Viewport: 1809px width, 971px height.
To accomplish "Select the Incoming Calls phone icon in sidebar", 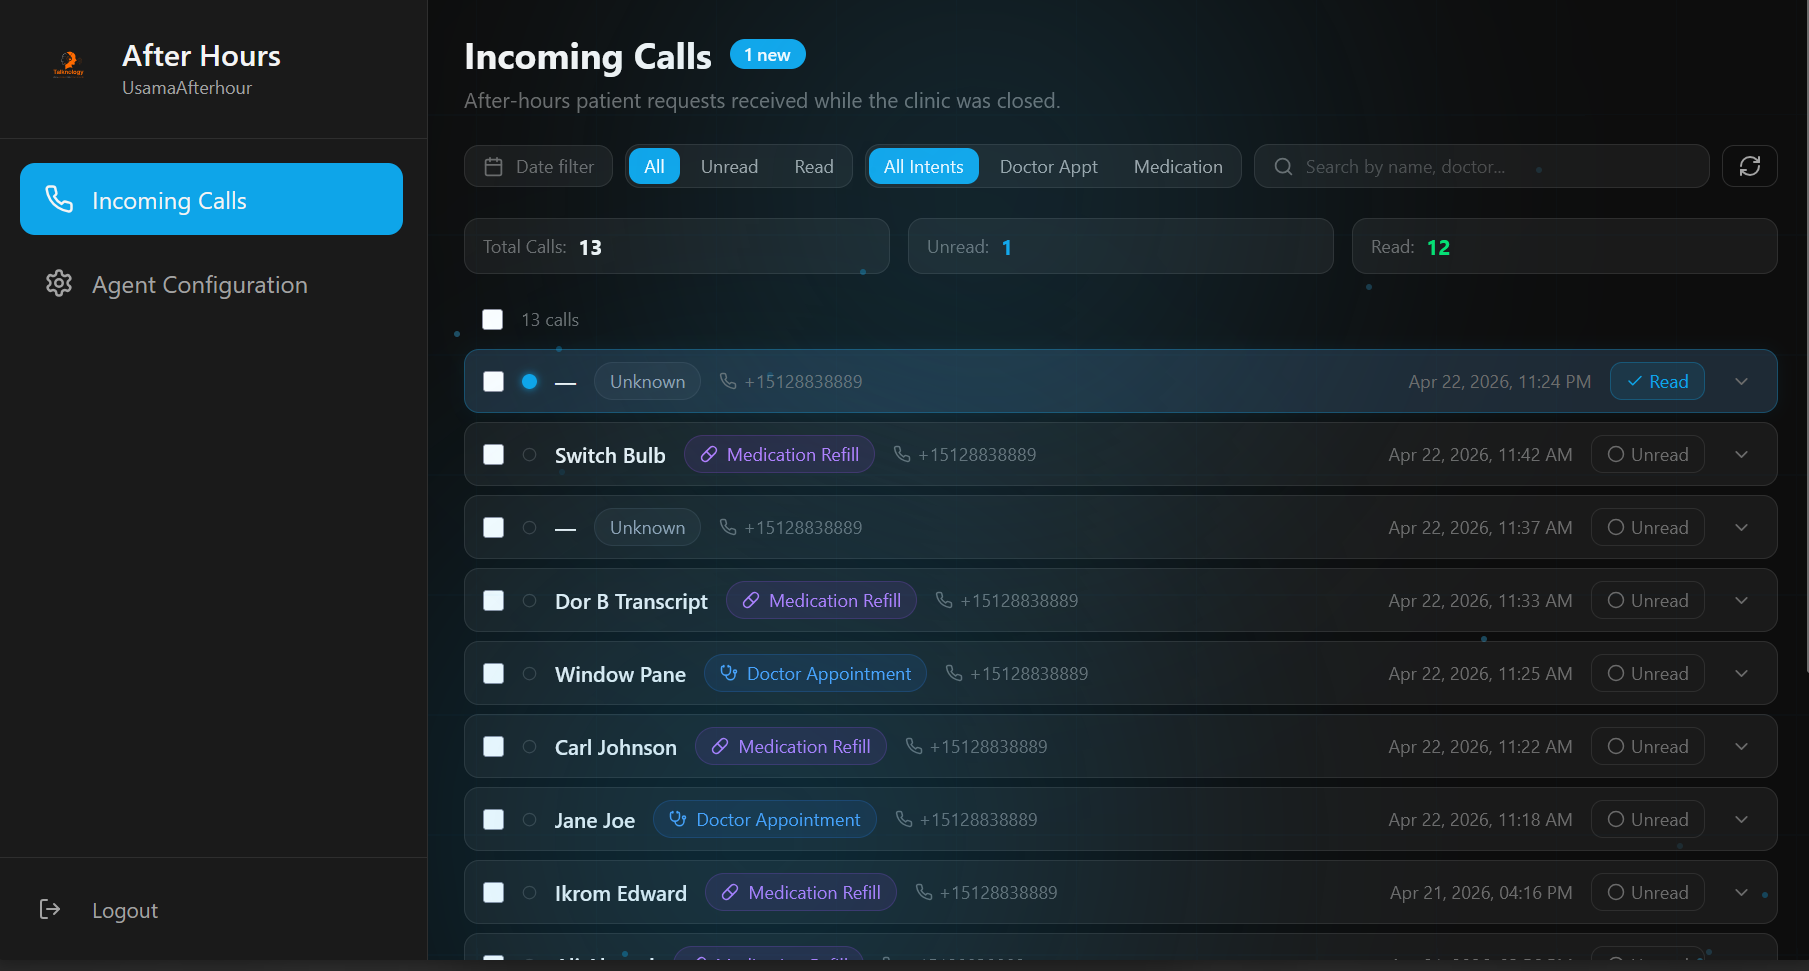I will point(59,199).
